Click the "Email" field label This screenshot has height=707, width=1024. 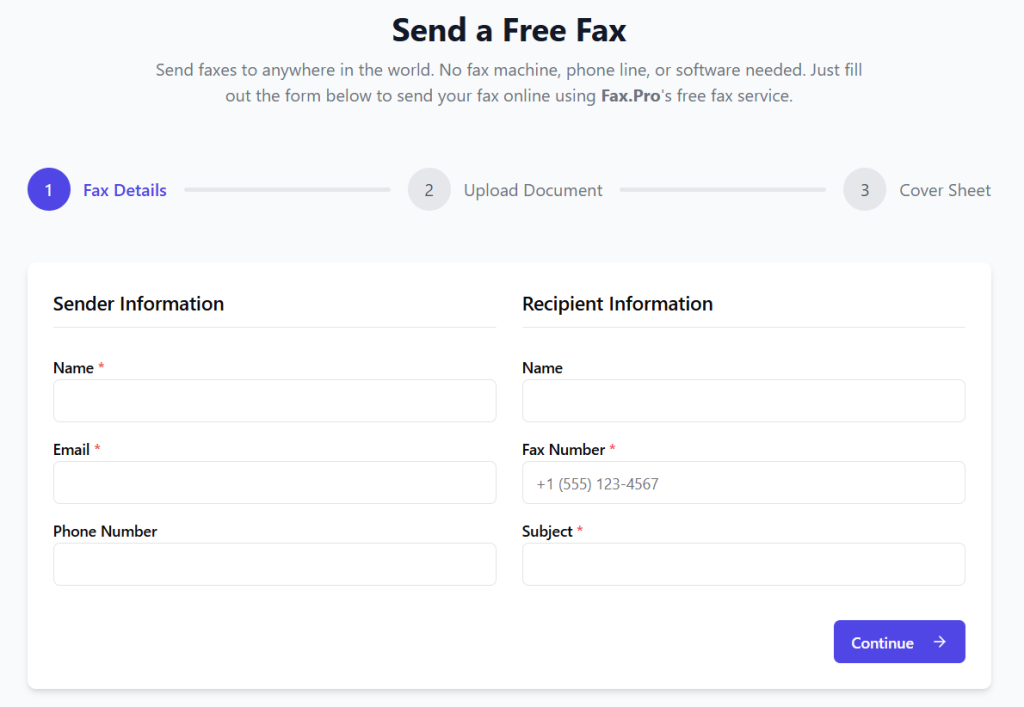pos(71,450)
